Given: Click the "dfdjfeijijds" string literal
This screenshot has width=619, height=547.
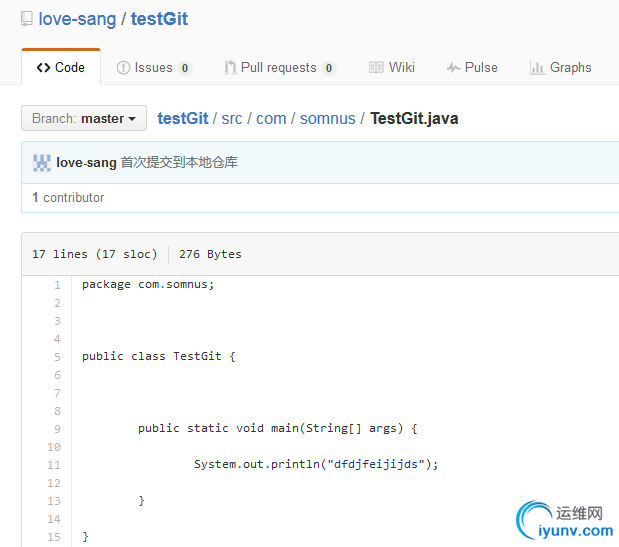Looking at the screenshot, I should click(x=376, y=464).
